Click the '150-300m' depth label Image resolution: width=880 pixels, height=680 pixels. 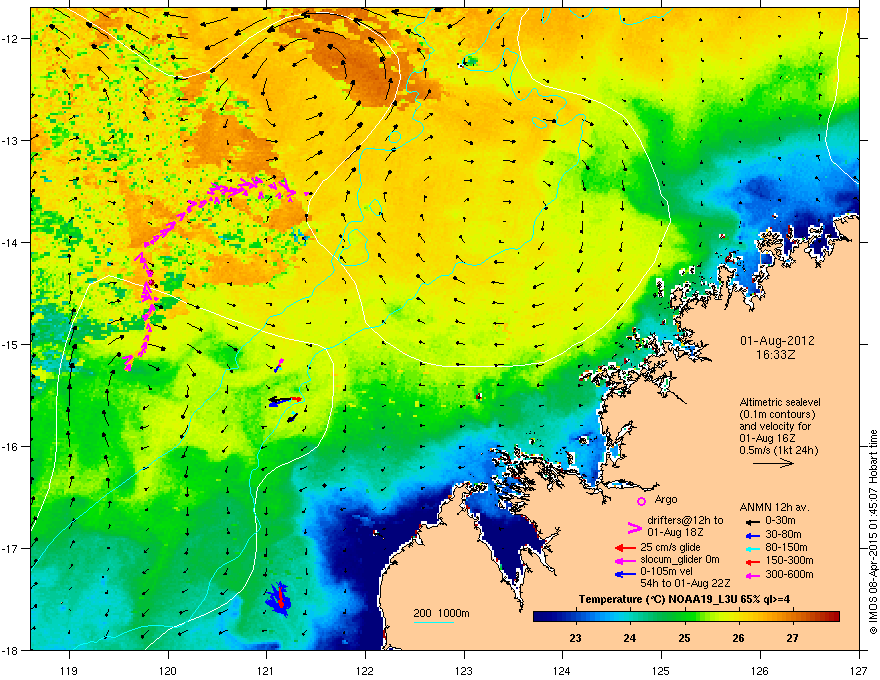tap(790, 560)
